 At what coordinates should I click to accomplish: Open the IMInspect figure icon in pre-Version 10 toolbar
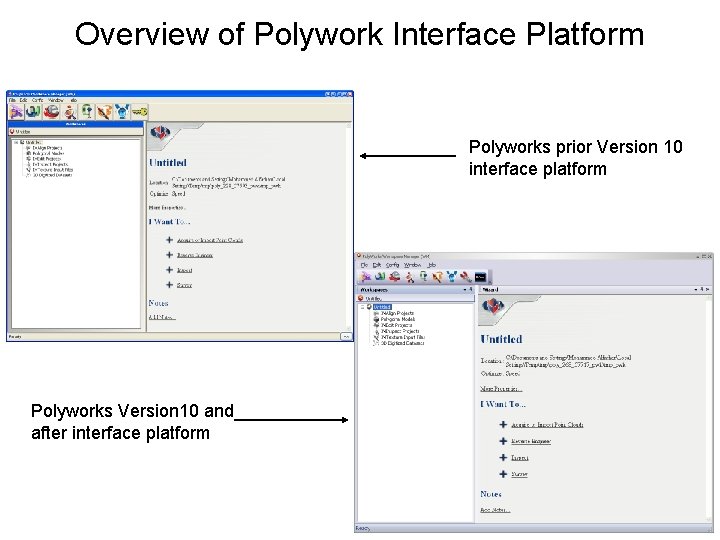click(x=69, y=112)
